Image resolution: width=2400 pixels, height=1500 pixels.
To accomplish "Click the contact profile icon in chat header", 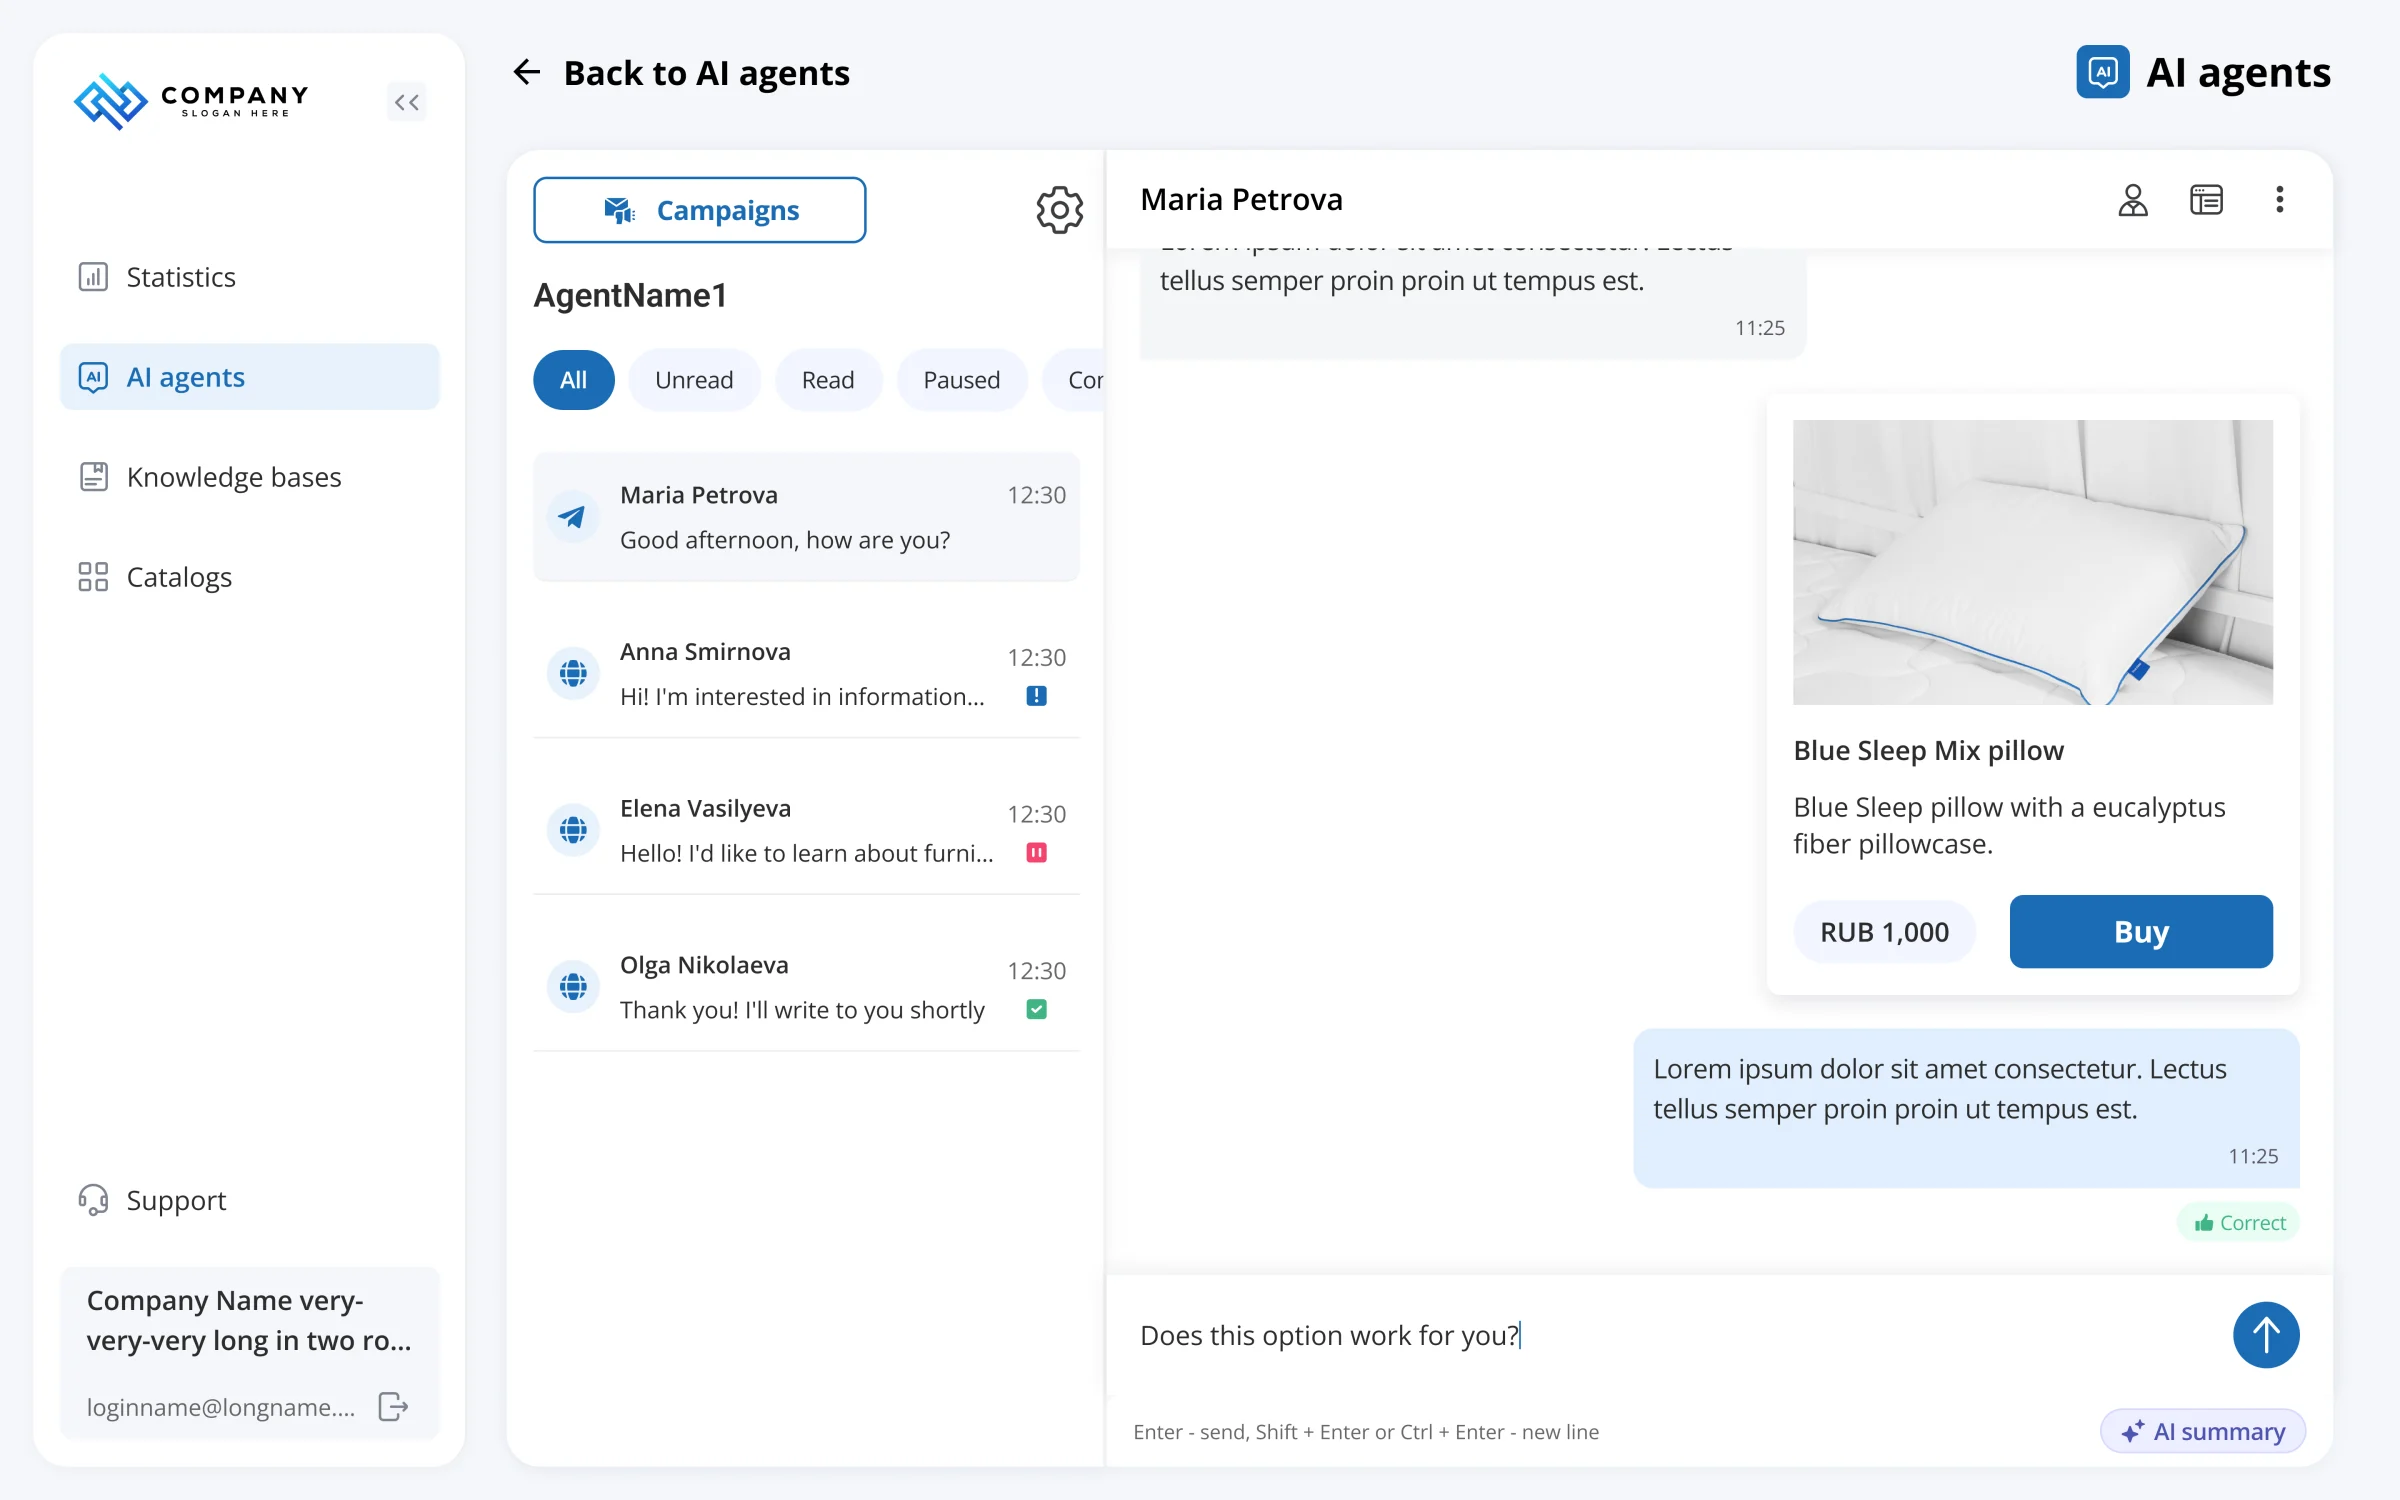I will (2132, 200).
